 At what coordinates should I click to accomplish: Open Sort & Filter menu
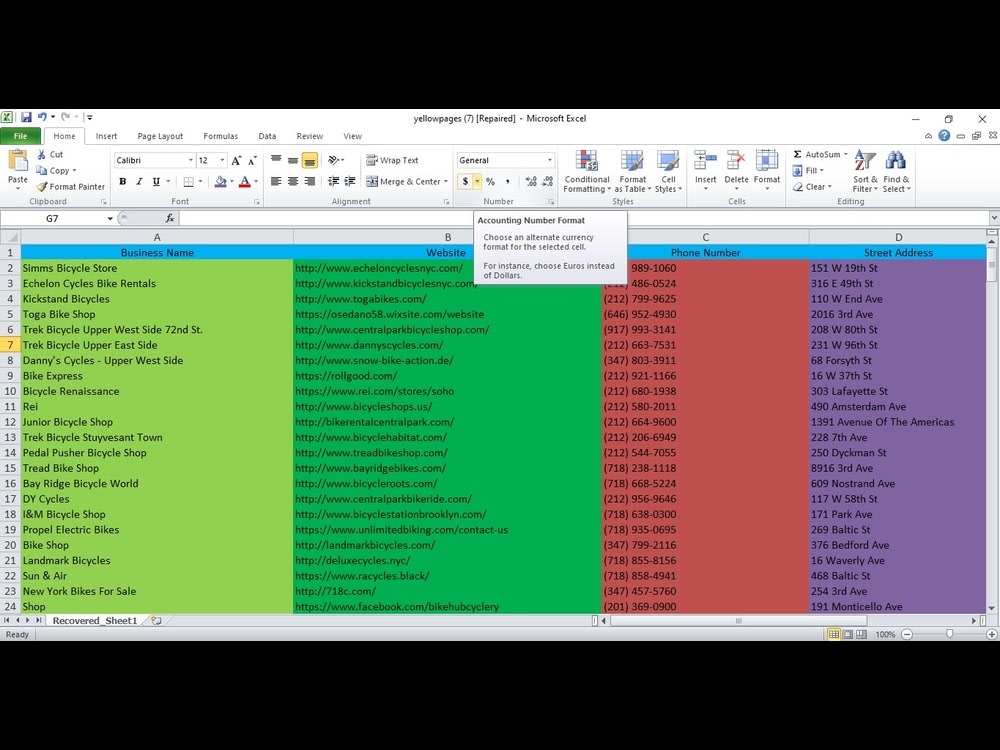[x=865, y=171]
